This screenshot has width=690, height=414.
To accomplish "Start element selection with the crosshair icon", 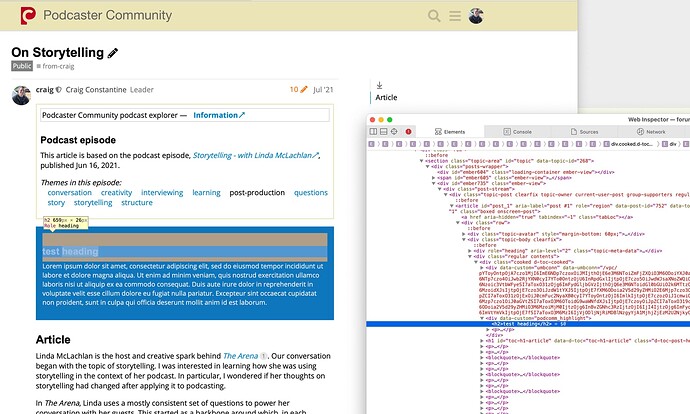I will coord(394,132).
